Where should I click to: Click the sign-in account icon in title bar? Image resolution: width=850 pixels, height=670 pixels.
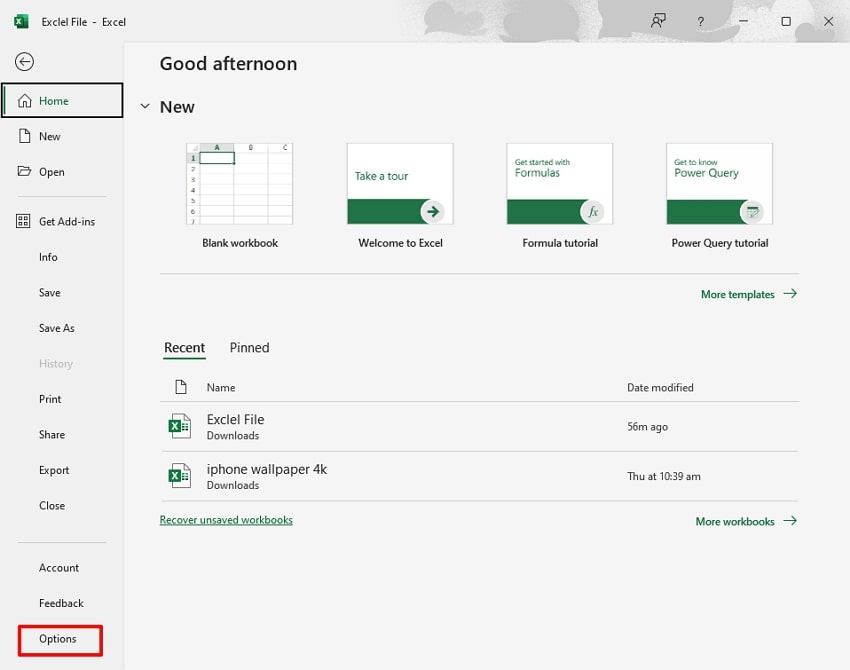[658, 21]
